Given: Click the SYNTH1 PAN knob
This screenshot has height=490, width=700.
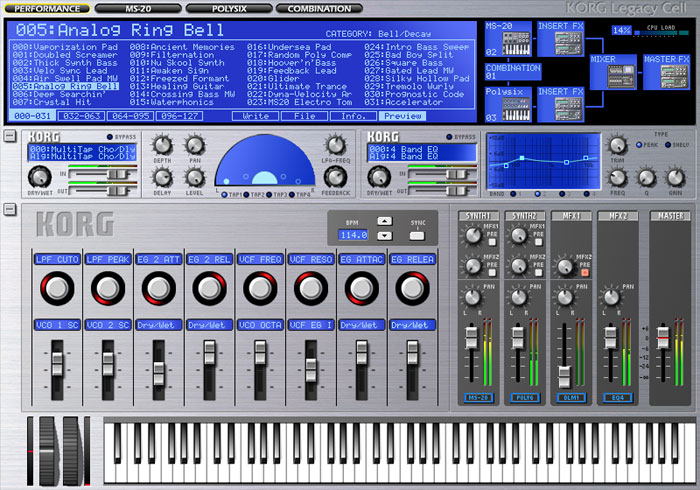Looking at the screenshot, I should tap(472, 297).
